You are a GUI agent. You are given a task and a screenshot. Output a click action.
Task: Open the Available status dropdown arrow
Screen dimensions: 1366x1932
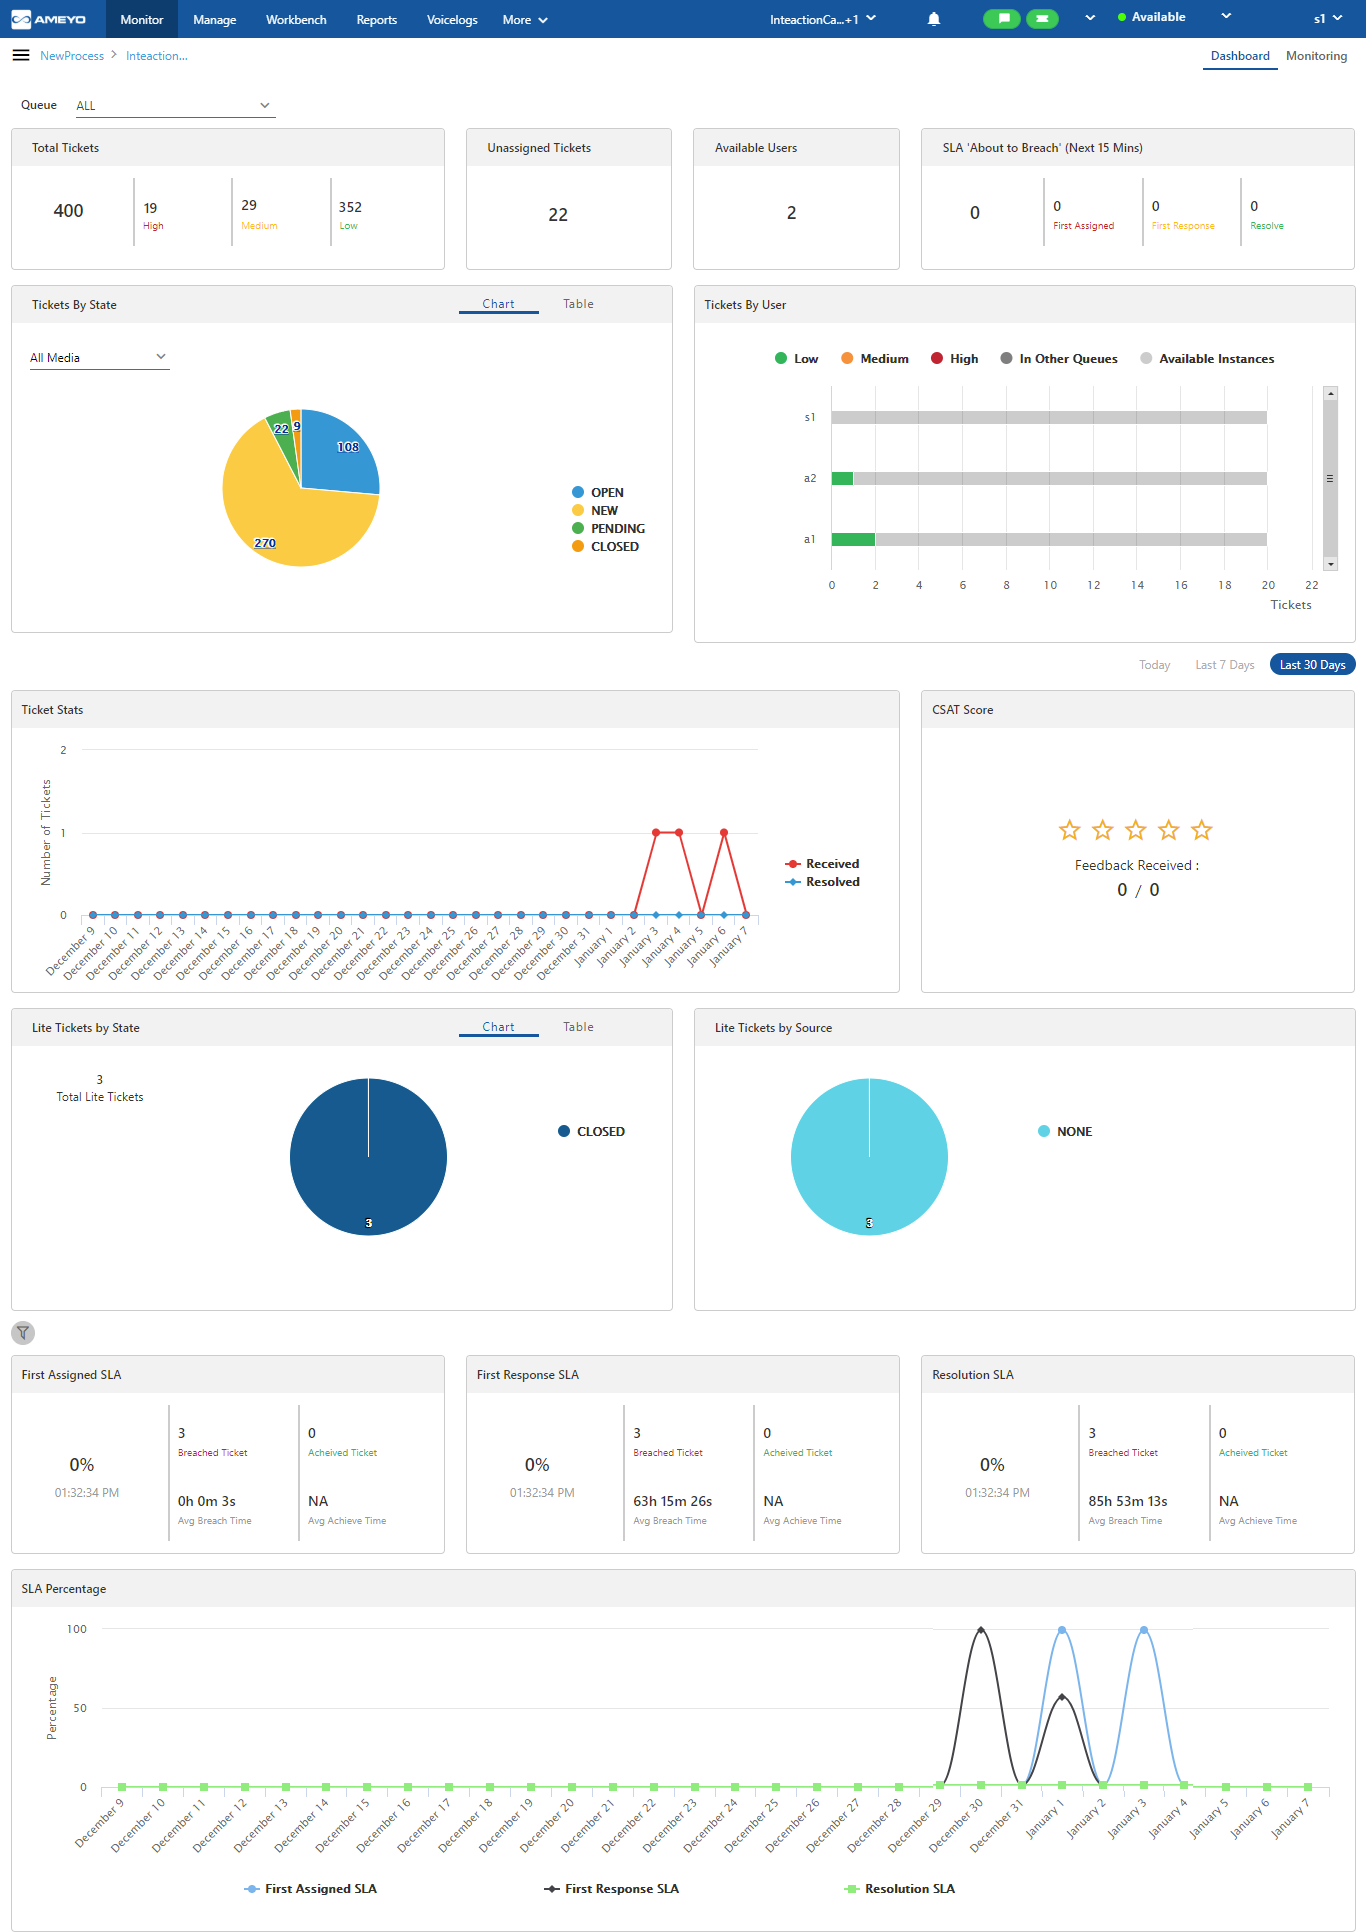coord(1226,17)
